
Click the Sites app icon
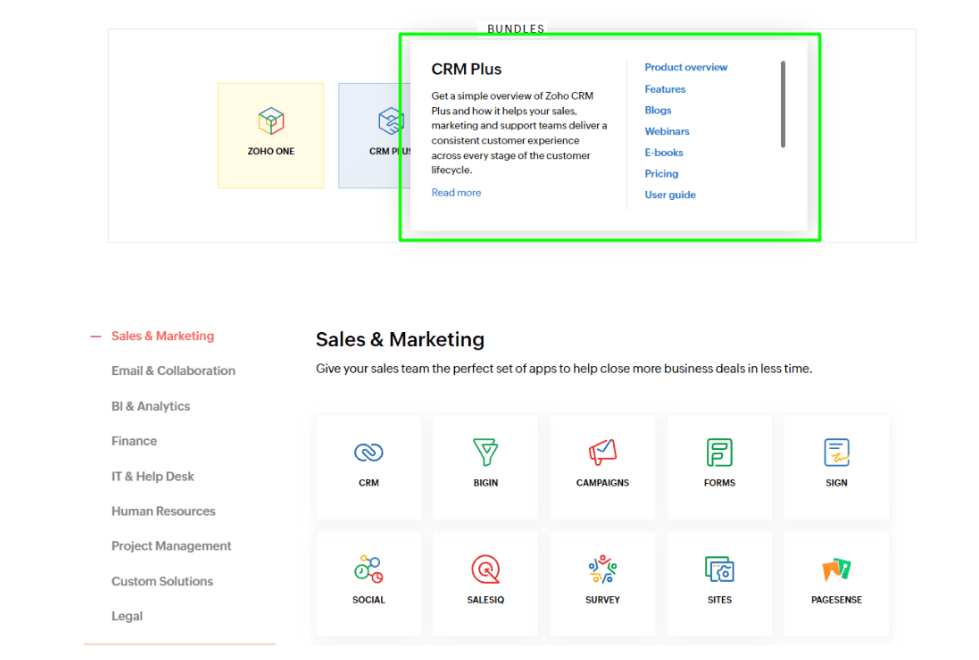[x=719, y=569]
